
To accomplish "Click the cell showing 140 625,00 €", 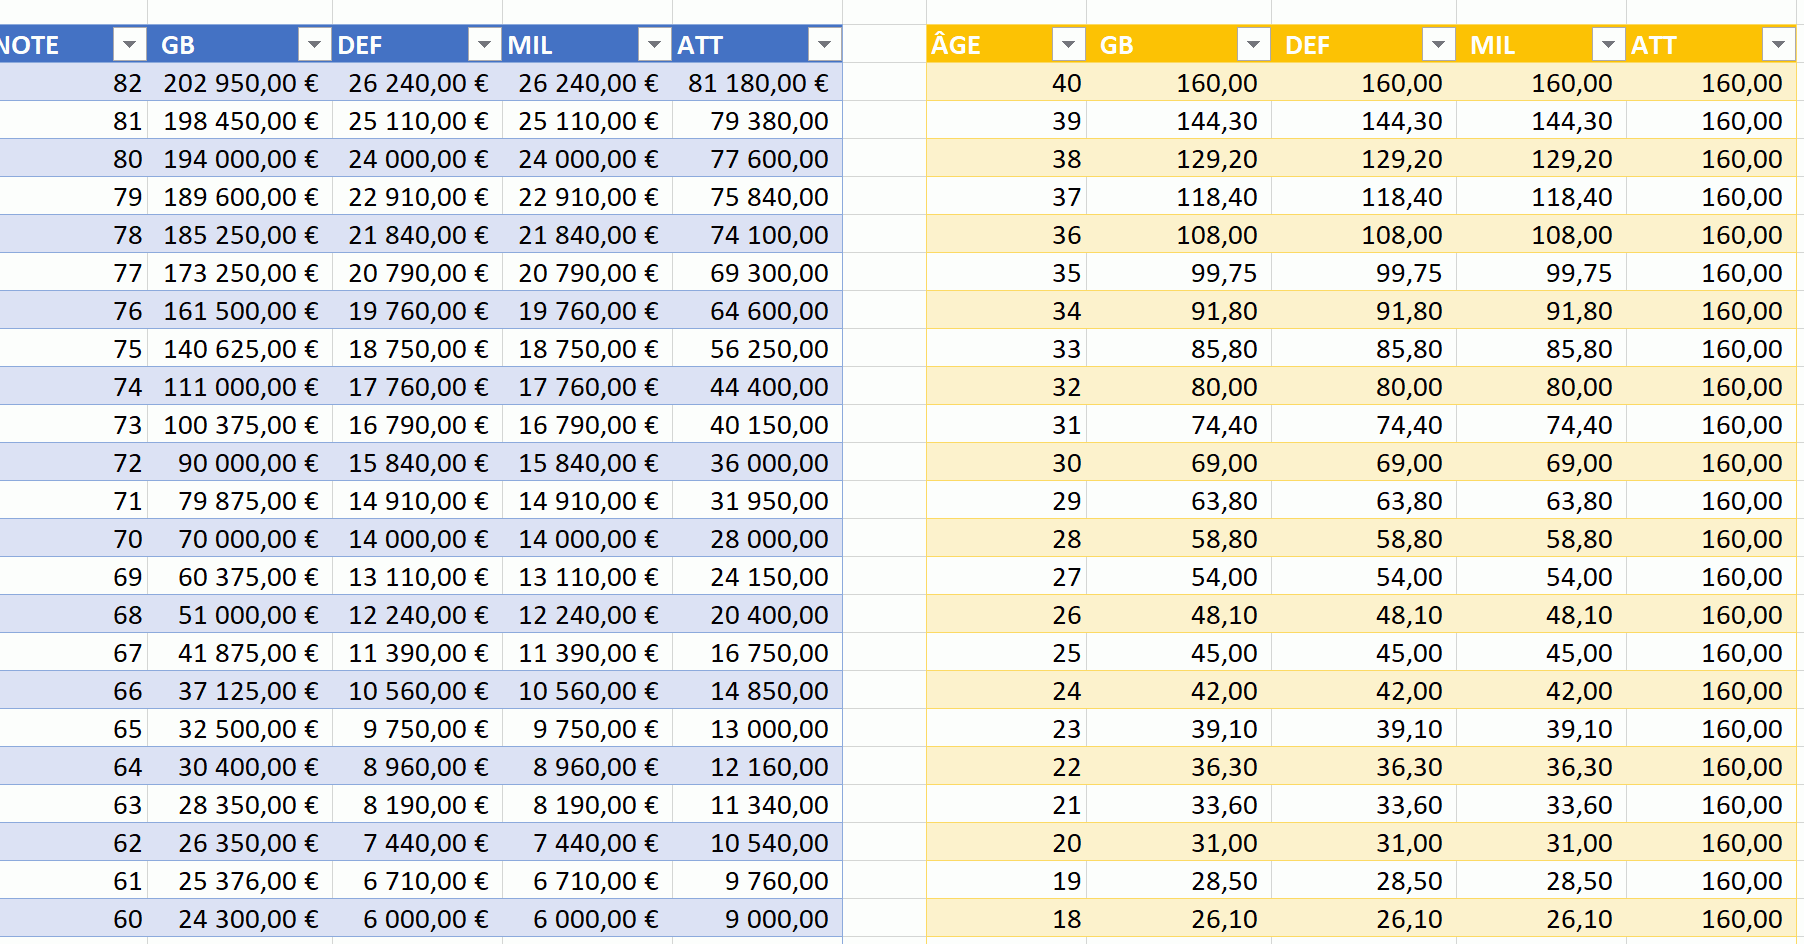I will [x=240, y=349].
